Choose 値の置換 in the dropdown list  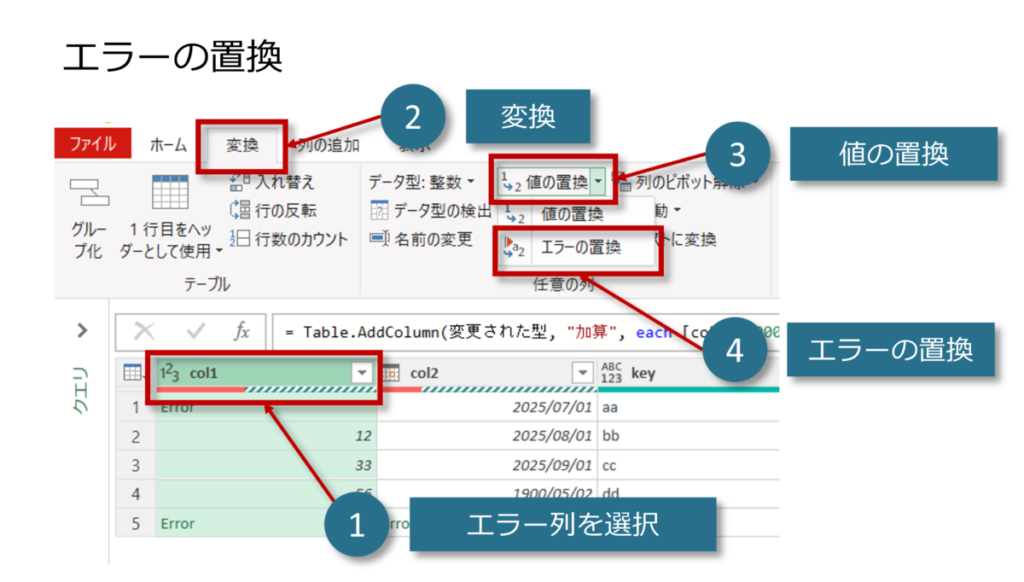point(572,213)
